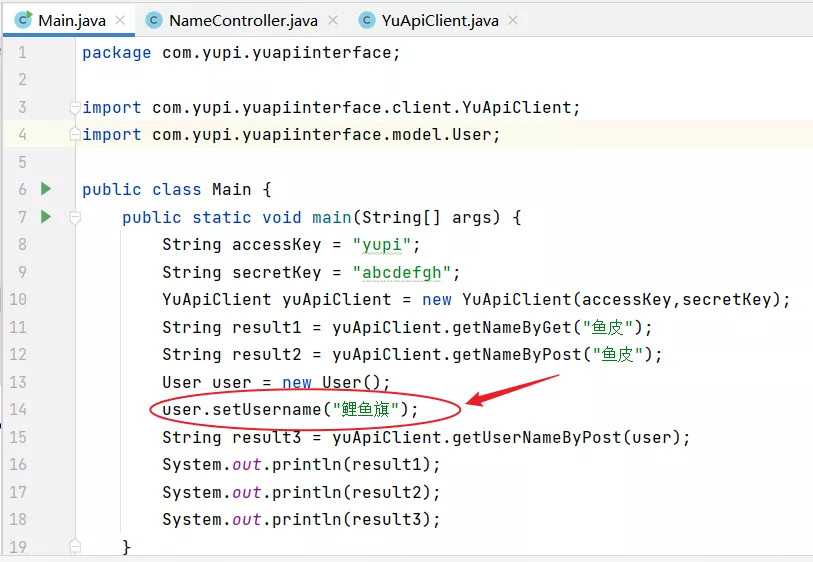Click the import fold end marker on line 4
This screenshot has height=562, width=813.
coord(75,135)
